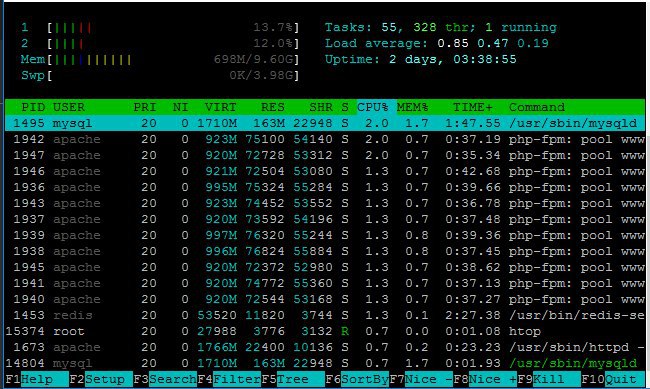Select process row PID 1947
This screenshot has height=389, width=650.
click(325, 155)
